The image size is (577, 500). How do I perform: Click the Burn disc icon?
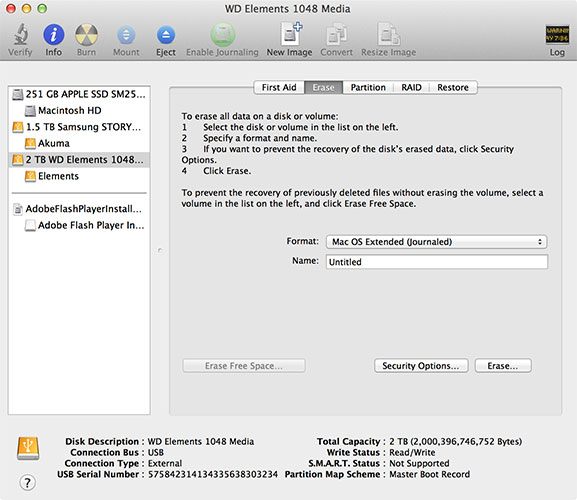coord(86,35)
